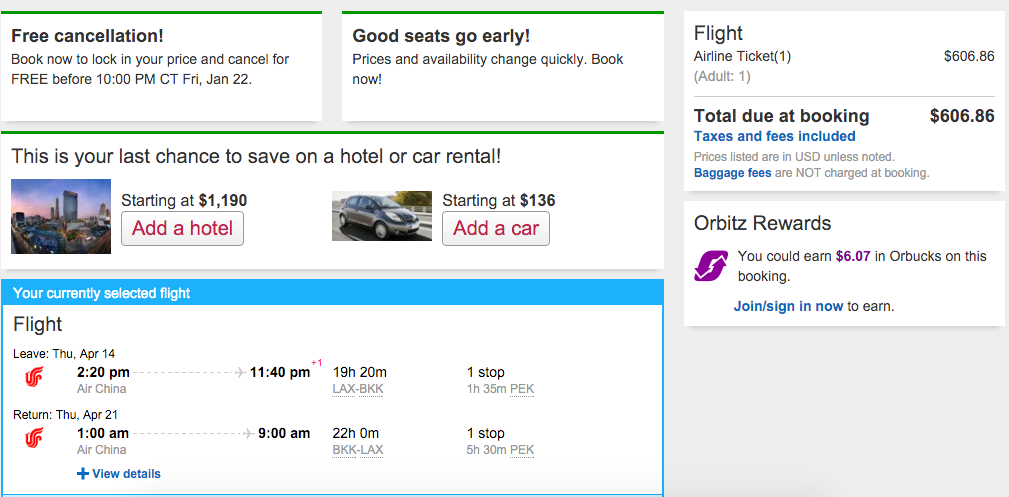Viewport: 1009px width, 497px height.
Task: Open the Taxes and fees included link
Action: pyautogui.click(x=774, y=136)
